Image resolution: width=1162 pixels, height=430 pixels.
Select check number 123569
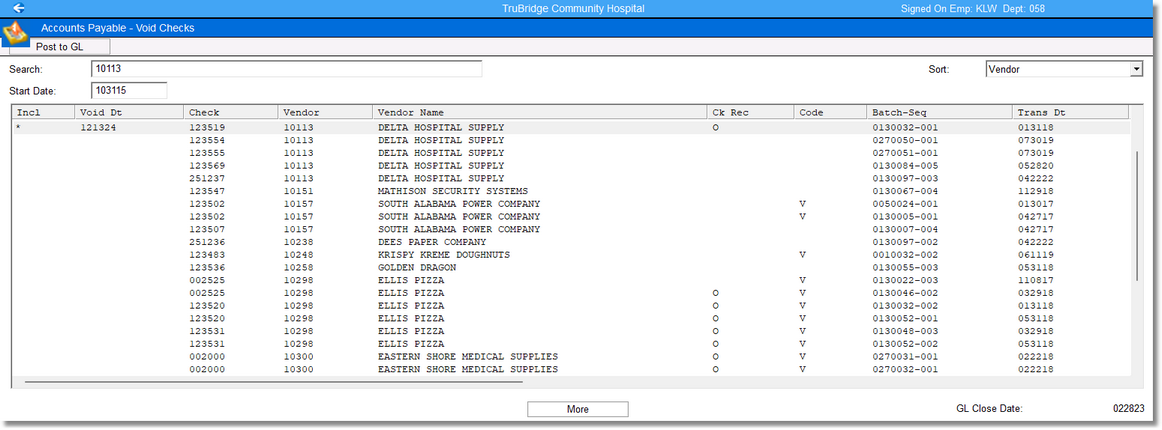(205, 165)
